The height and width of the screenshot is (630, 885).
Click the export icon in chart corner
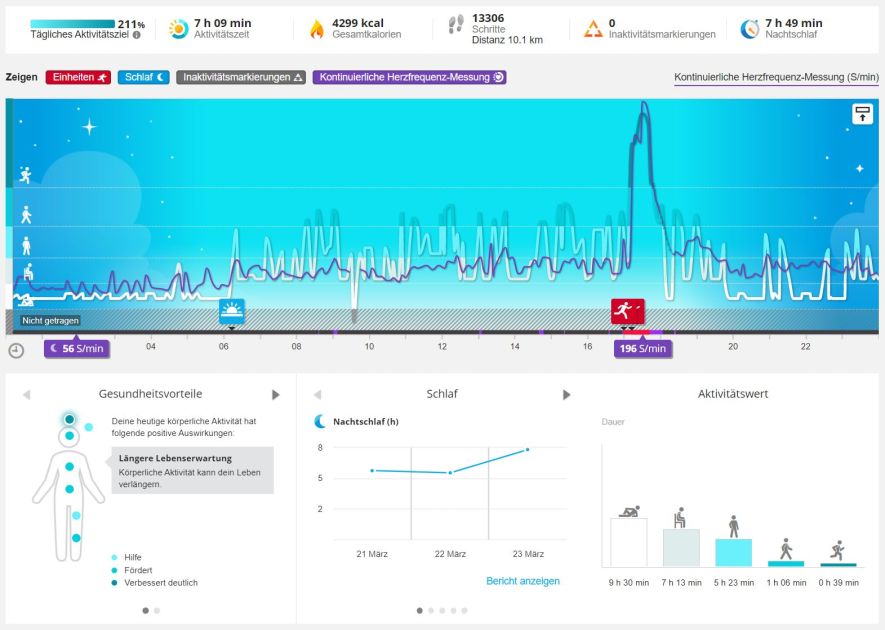[x=862, y=114]
